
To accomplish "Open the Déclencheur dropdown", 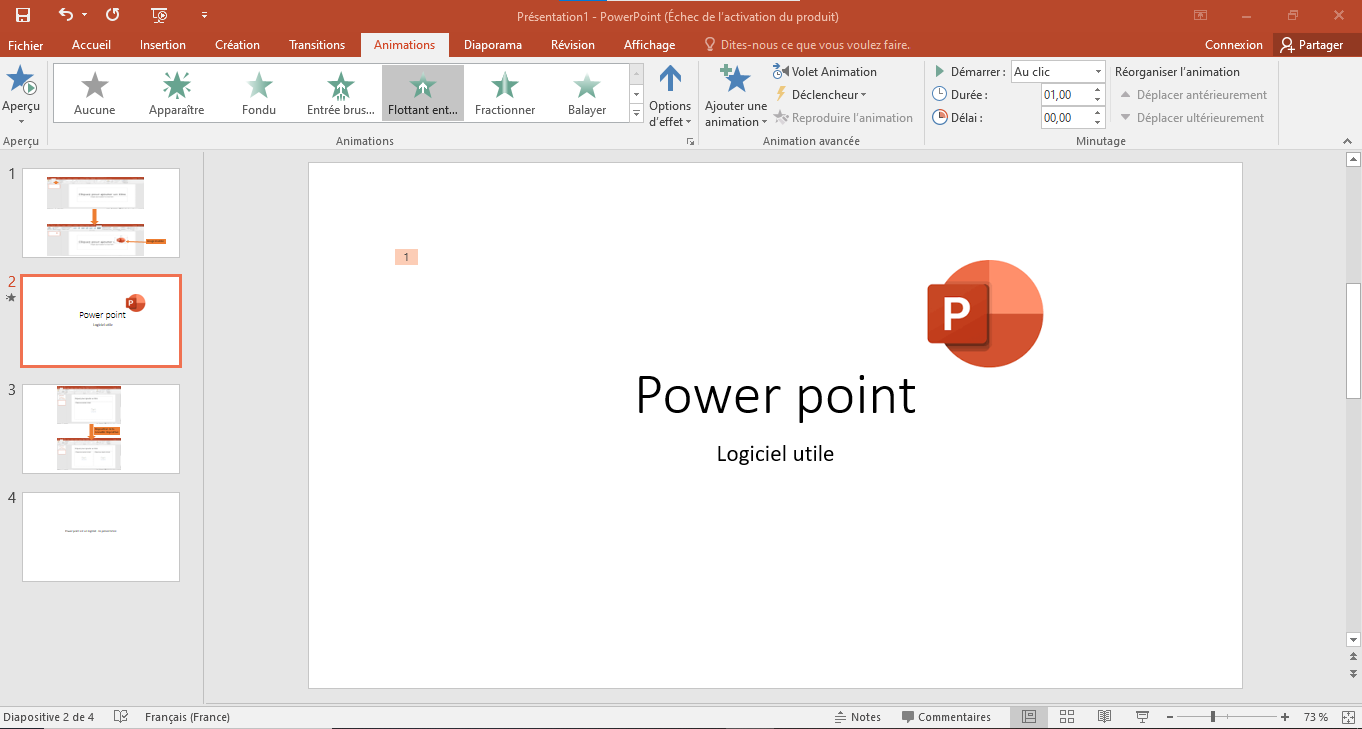I will [820, 95].
